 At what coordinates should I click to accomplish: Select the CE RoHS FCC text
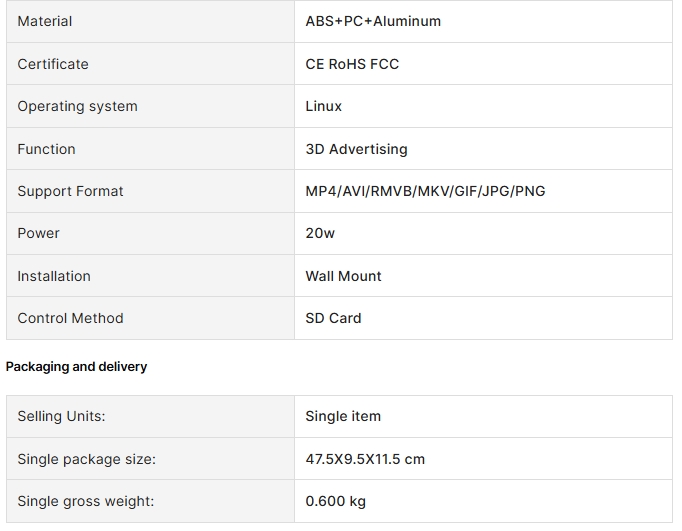coord(352,64)
